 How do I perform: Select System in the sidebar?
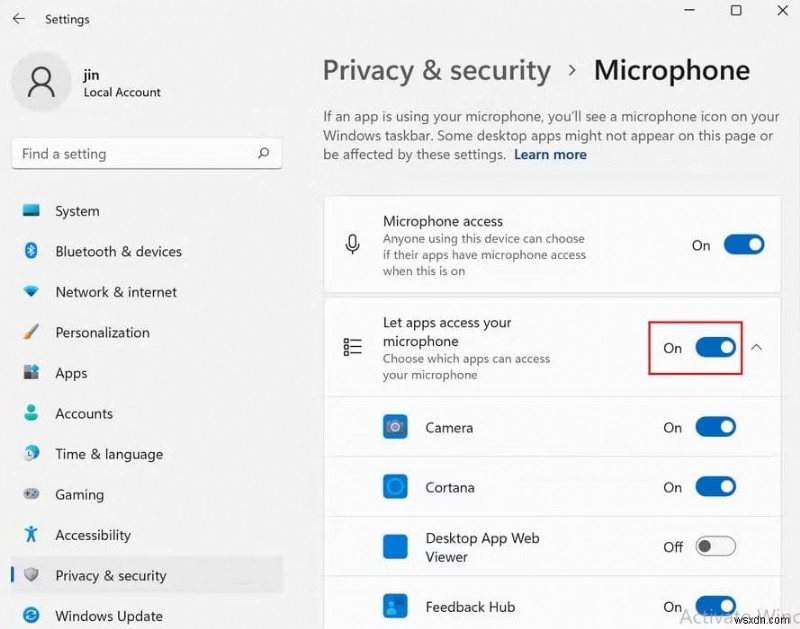77,211
